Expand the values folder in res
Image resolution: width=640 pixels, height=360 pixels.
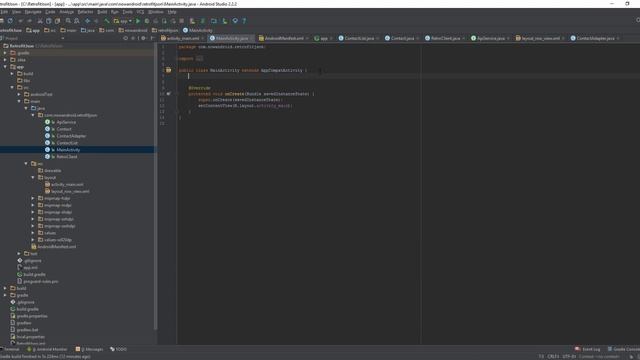[33, 233]
